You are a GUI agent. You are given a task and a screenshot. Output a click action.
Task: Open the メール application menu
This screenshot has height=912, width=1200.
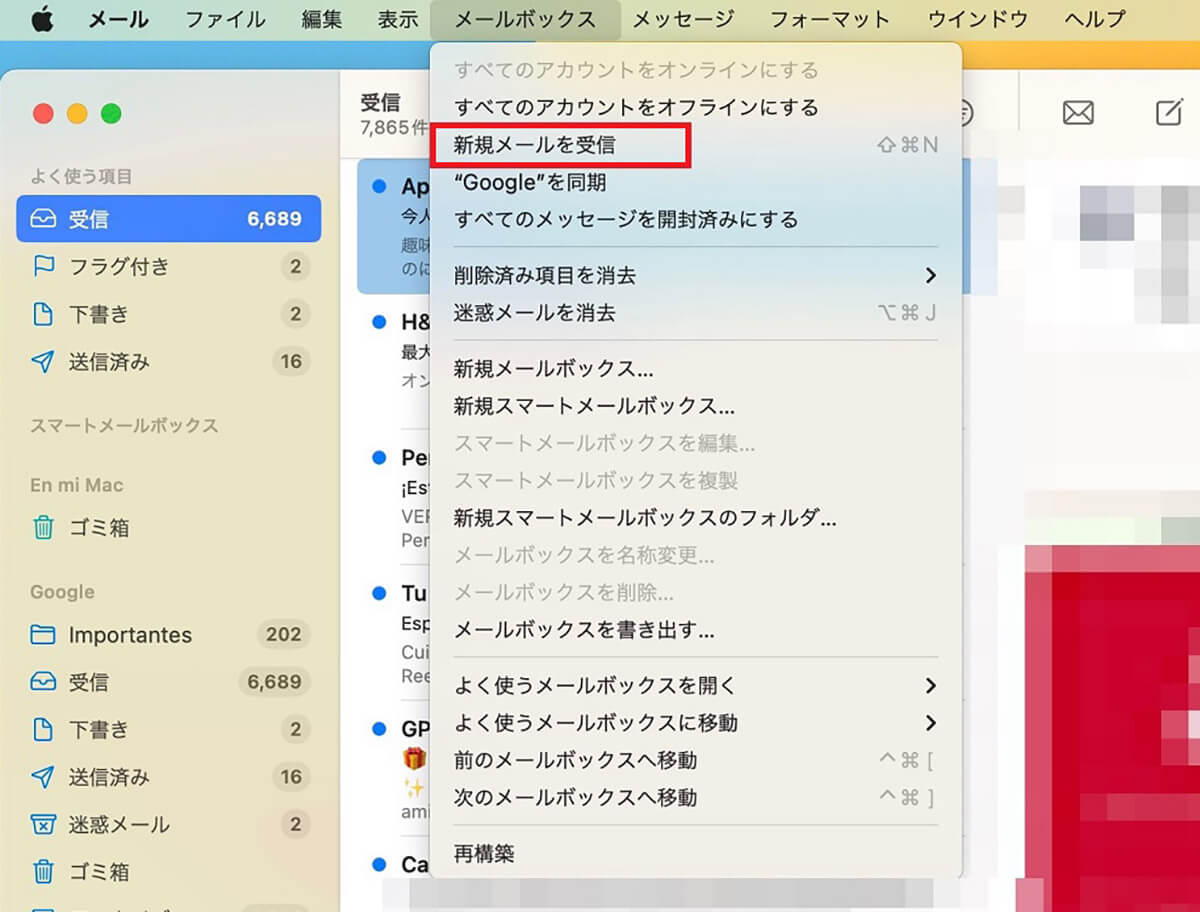[x=119, y=19]
